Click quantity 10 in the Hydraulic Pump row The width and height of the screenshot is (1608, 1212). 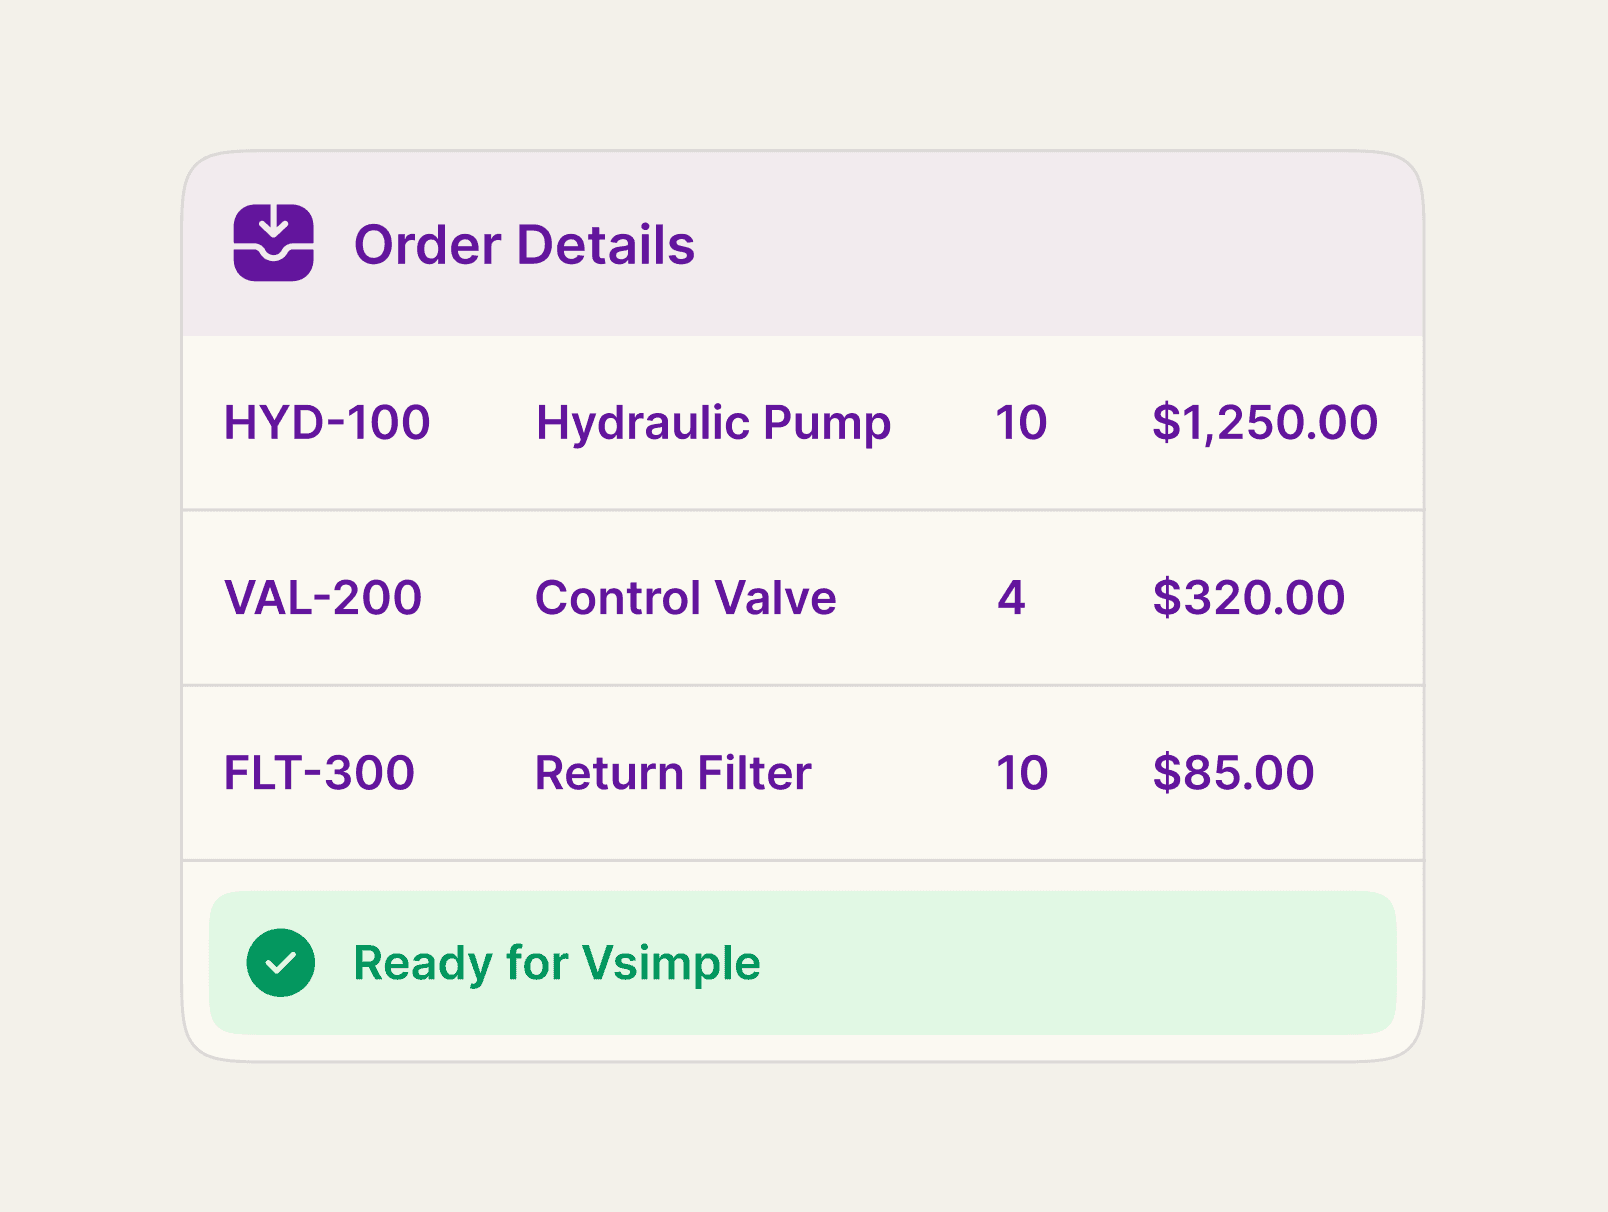[x=1021, y=422]
